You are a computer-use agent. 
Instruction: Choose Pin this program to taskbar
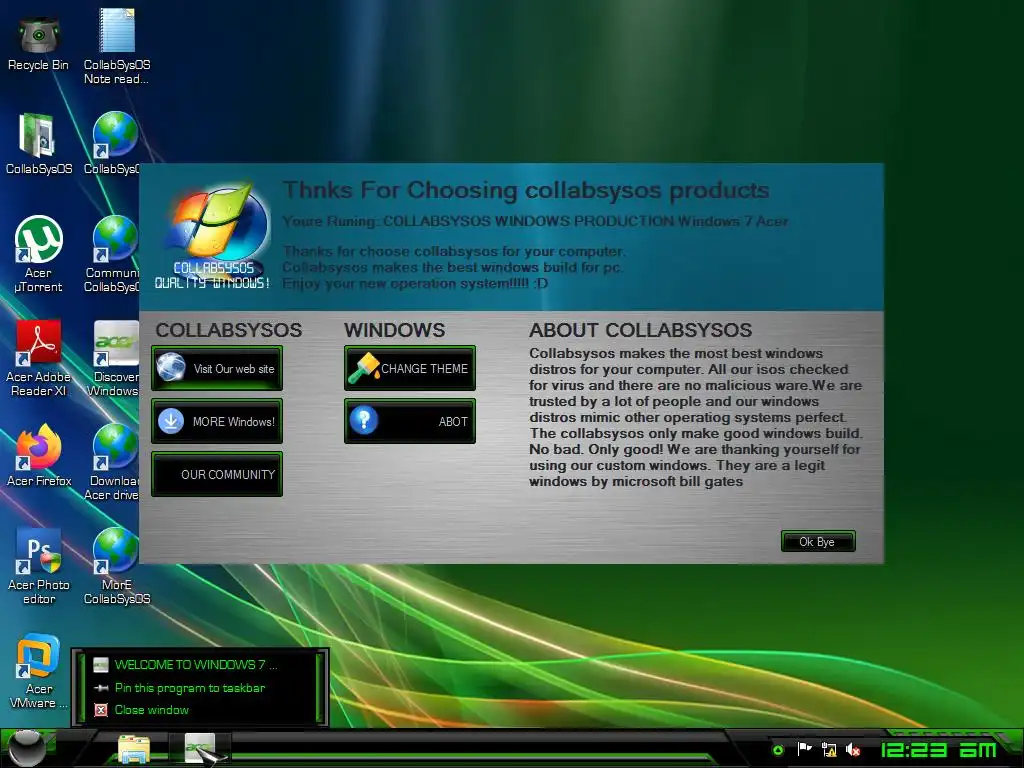pyautogui.click(x=190, y=688)
